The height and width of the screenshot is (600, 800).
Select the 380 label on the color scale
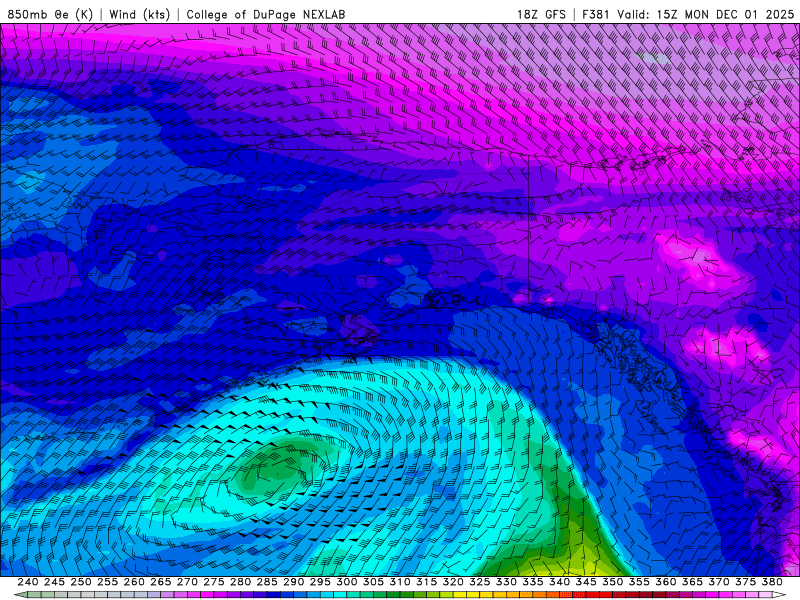[771, 582]
